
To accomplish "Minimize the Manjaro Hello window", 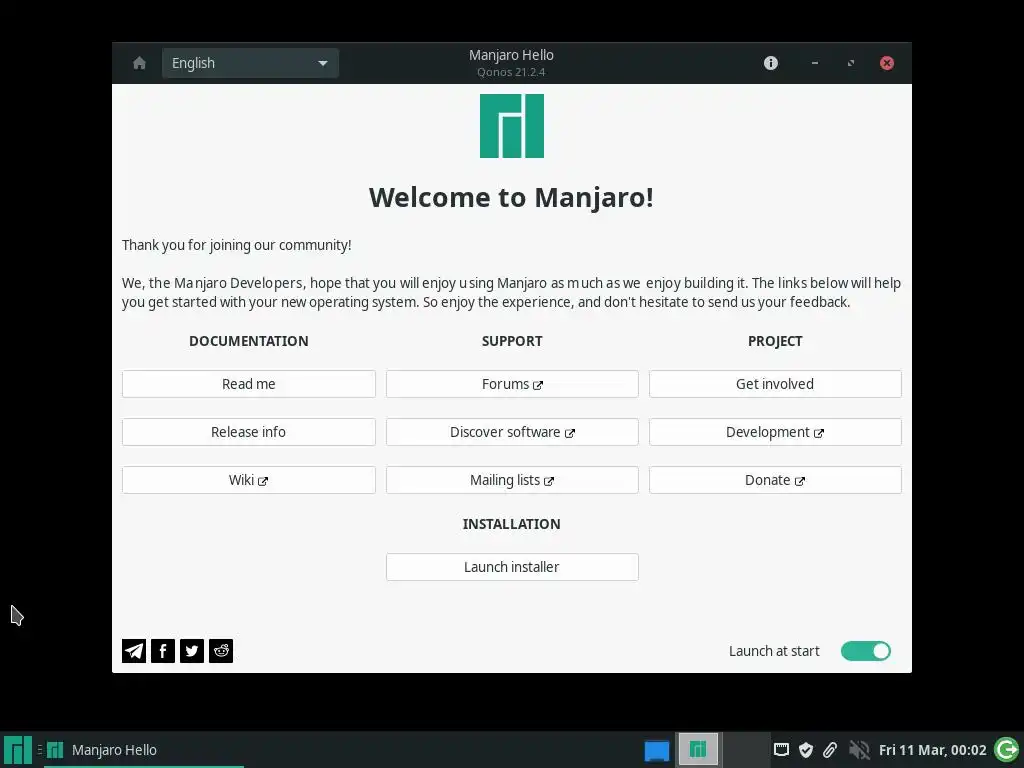I will click(814, 63).
